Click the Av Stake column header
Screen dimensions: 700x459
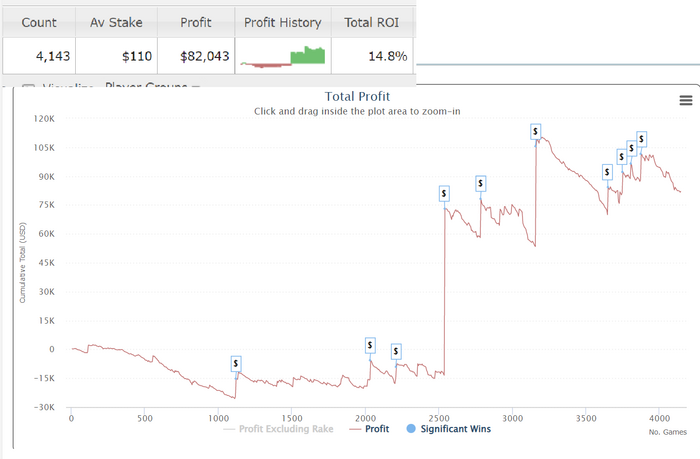[116, 22]
